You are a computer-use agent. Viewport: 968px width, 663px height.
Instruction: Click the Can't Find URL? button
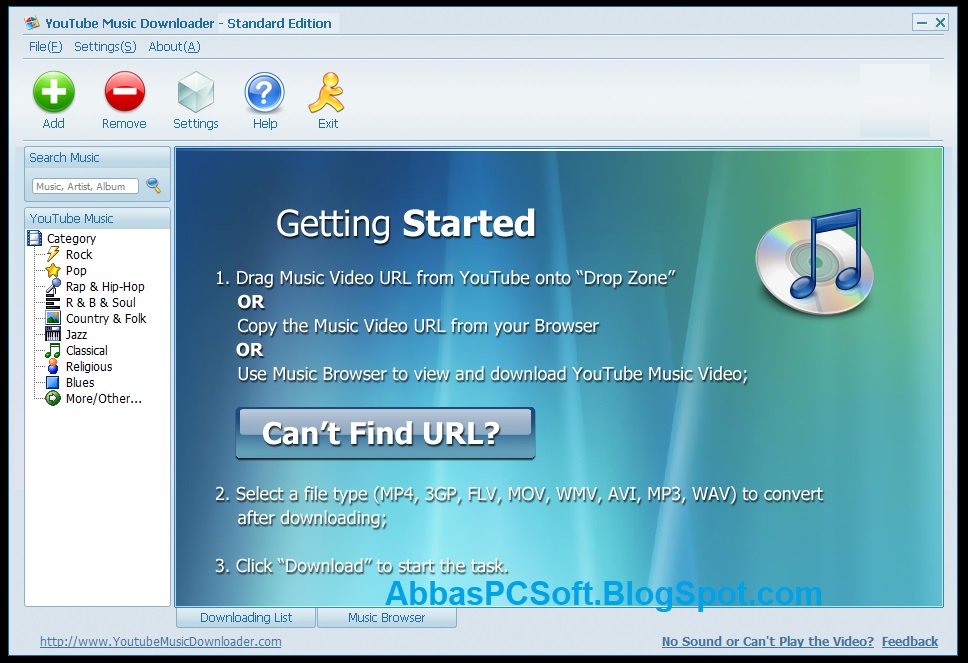click(385, 433)
